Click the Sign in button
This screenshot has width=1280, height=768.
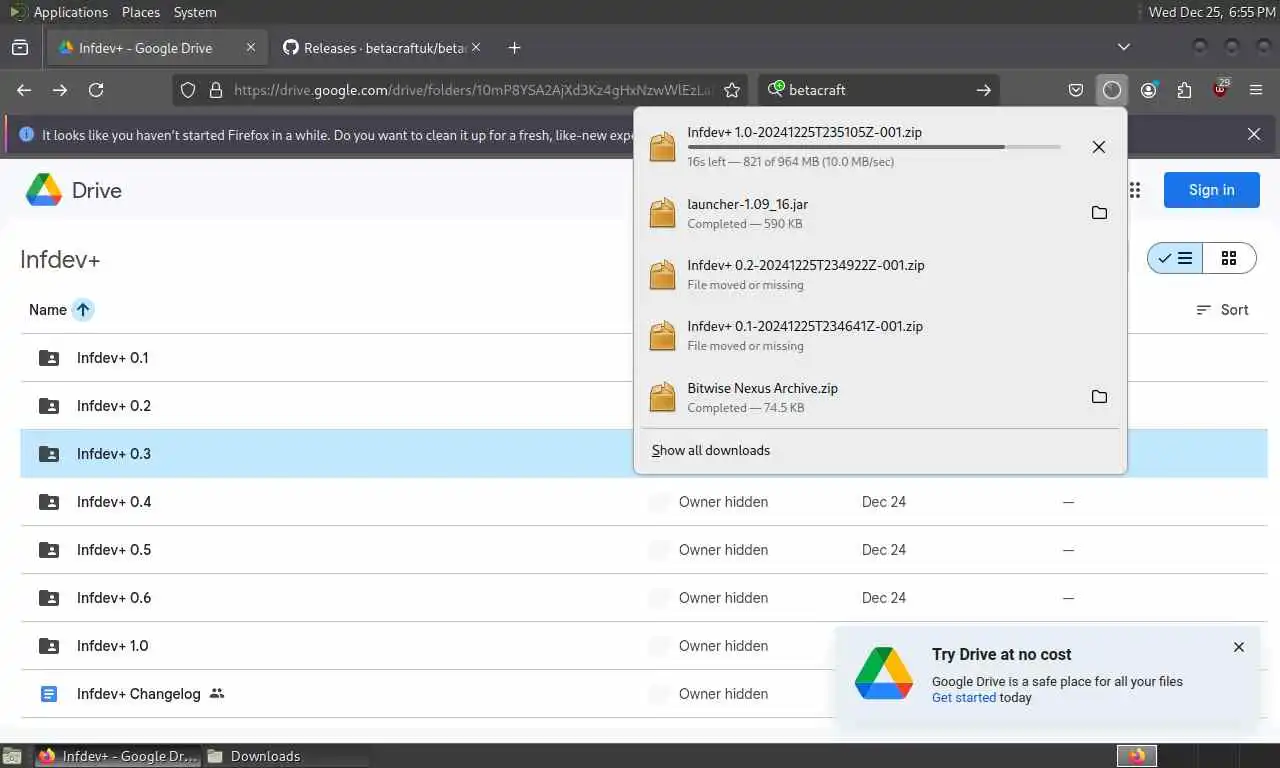tap(1211, 190)
